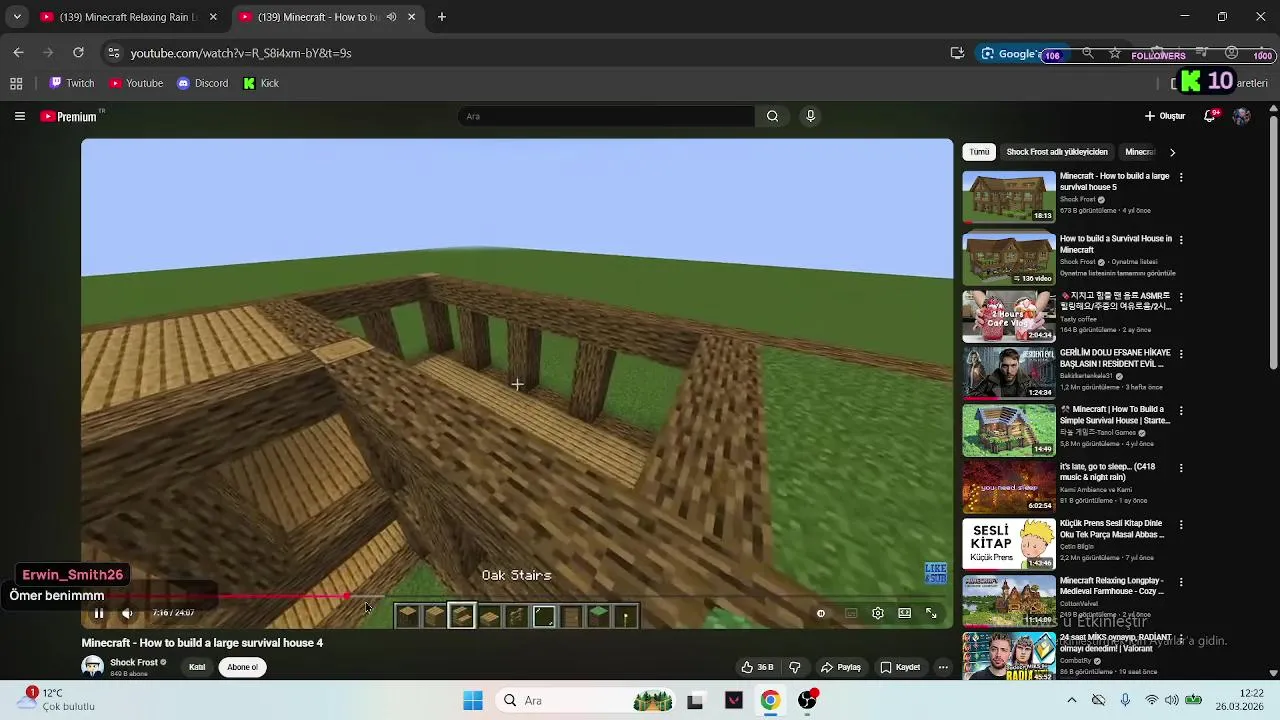1280x720 pixels.
Task: Pause the video with the pause button
Action: [x=99, y=613]
